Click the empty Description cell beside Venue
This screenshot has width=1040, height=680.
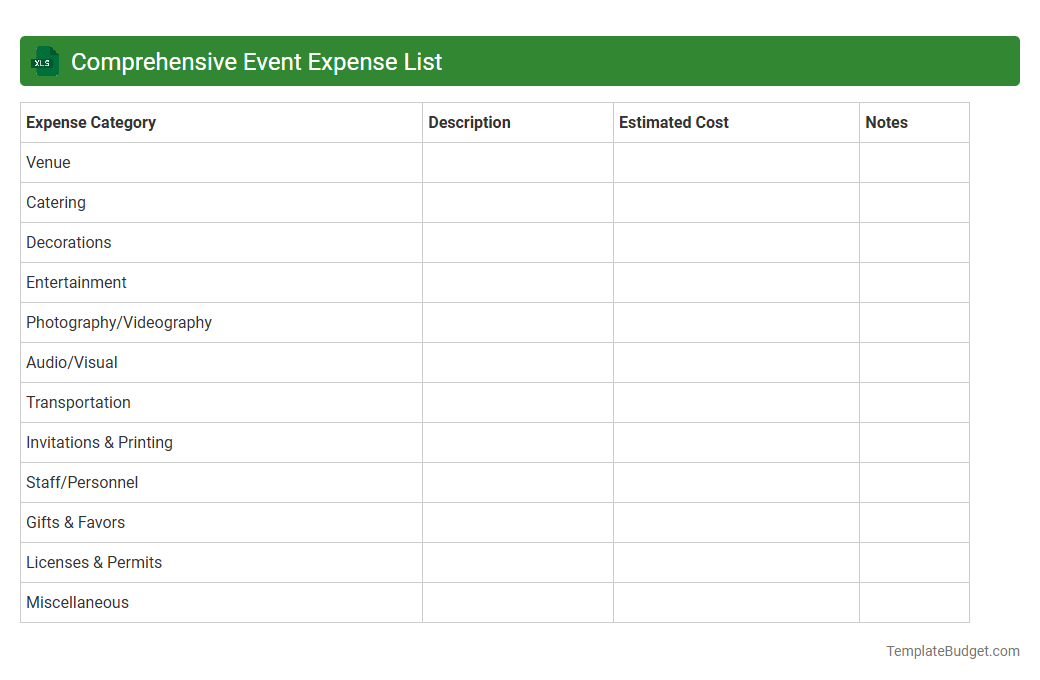pyautogui.click(x=517, y=162)
